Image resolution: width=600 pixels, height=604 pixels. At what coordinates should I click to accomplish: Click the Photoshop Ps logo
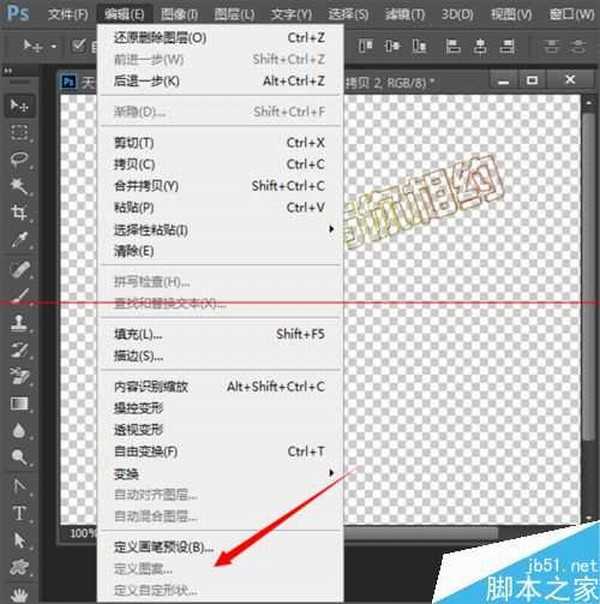click(x=18, y=13)
